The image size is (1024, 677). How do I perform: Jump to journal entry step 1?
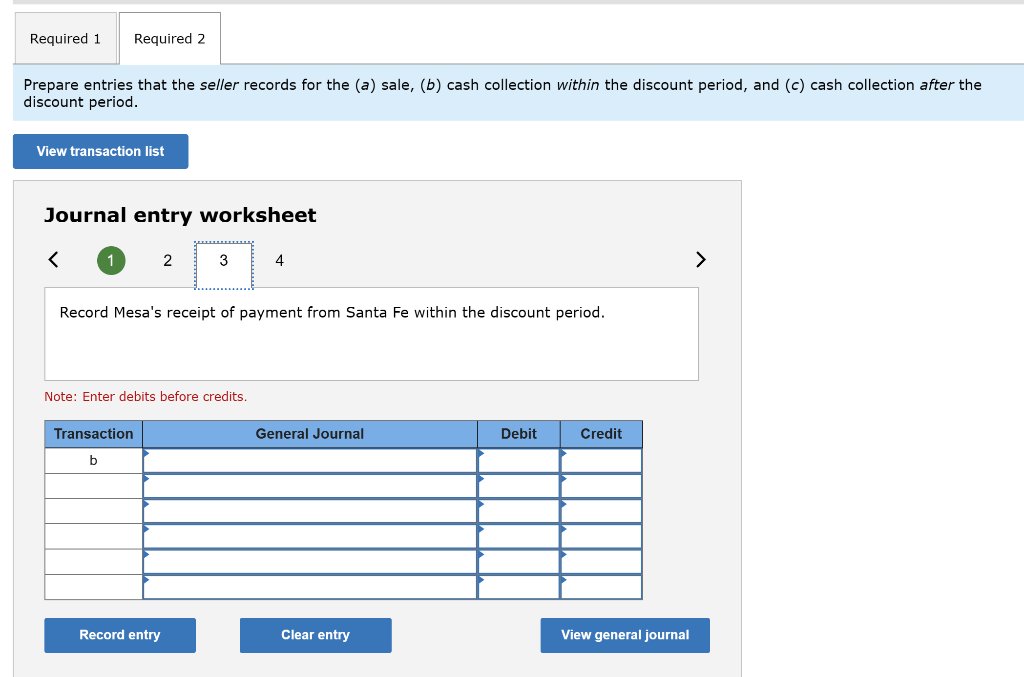(x=111, y=260)
